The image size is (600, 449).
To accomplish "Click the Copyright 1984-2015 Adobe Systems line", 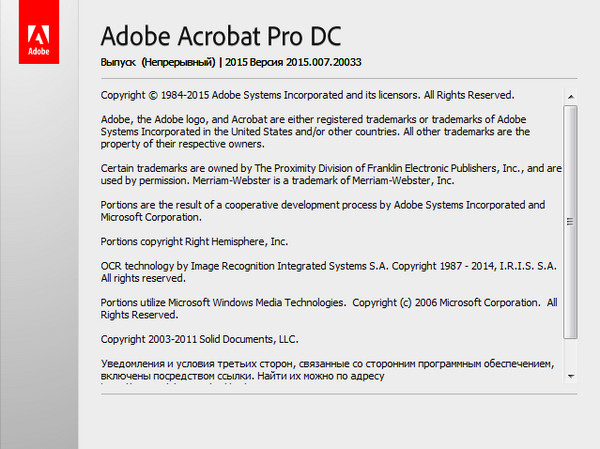I will [x=307, y=96].
